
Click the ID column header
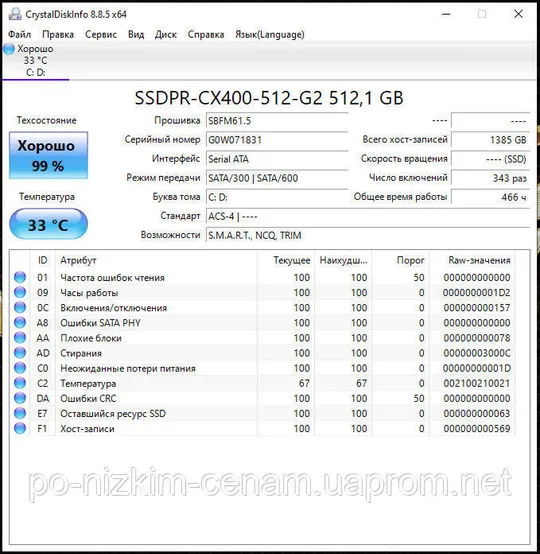pos(42,260)
